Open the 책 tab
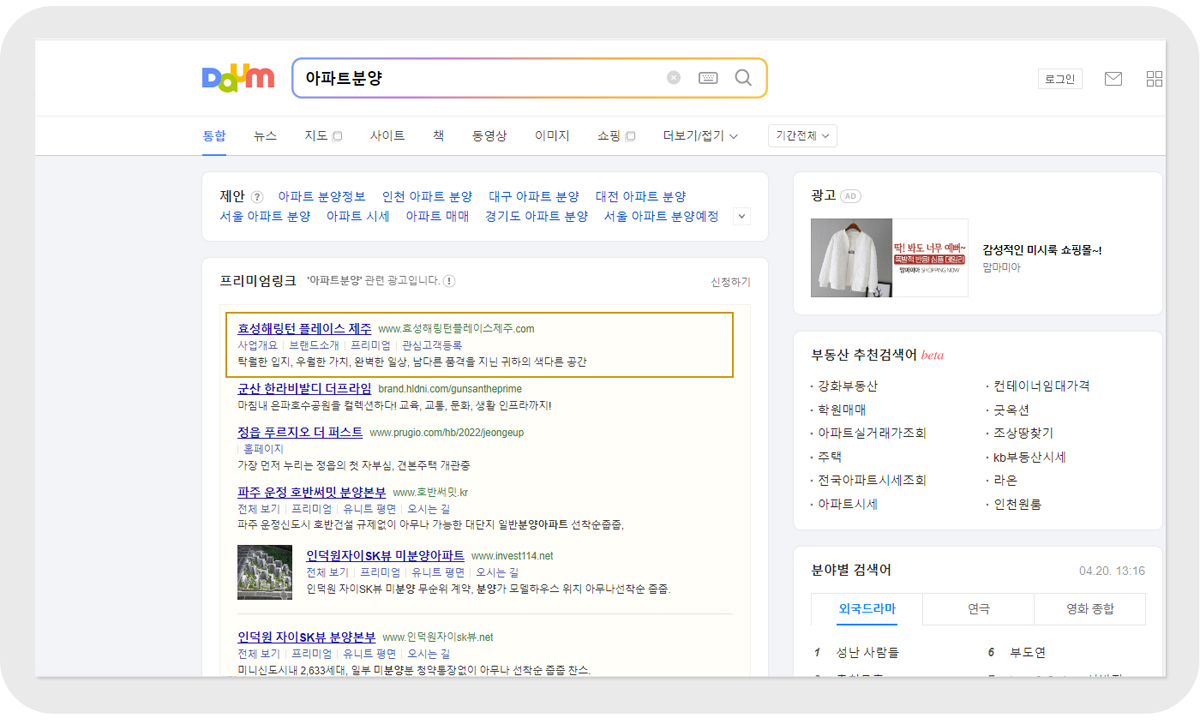Image resolution: width=1200 pixels, height=724 pixels. coord(438,136)
